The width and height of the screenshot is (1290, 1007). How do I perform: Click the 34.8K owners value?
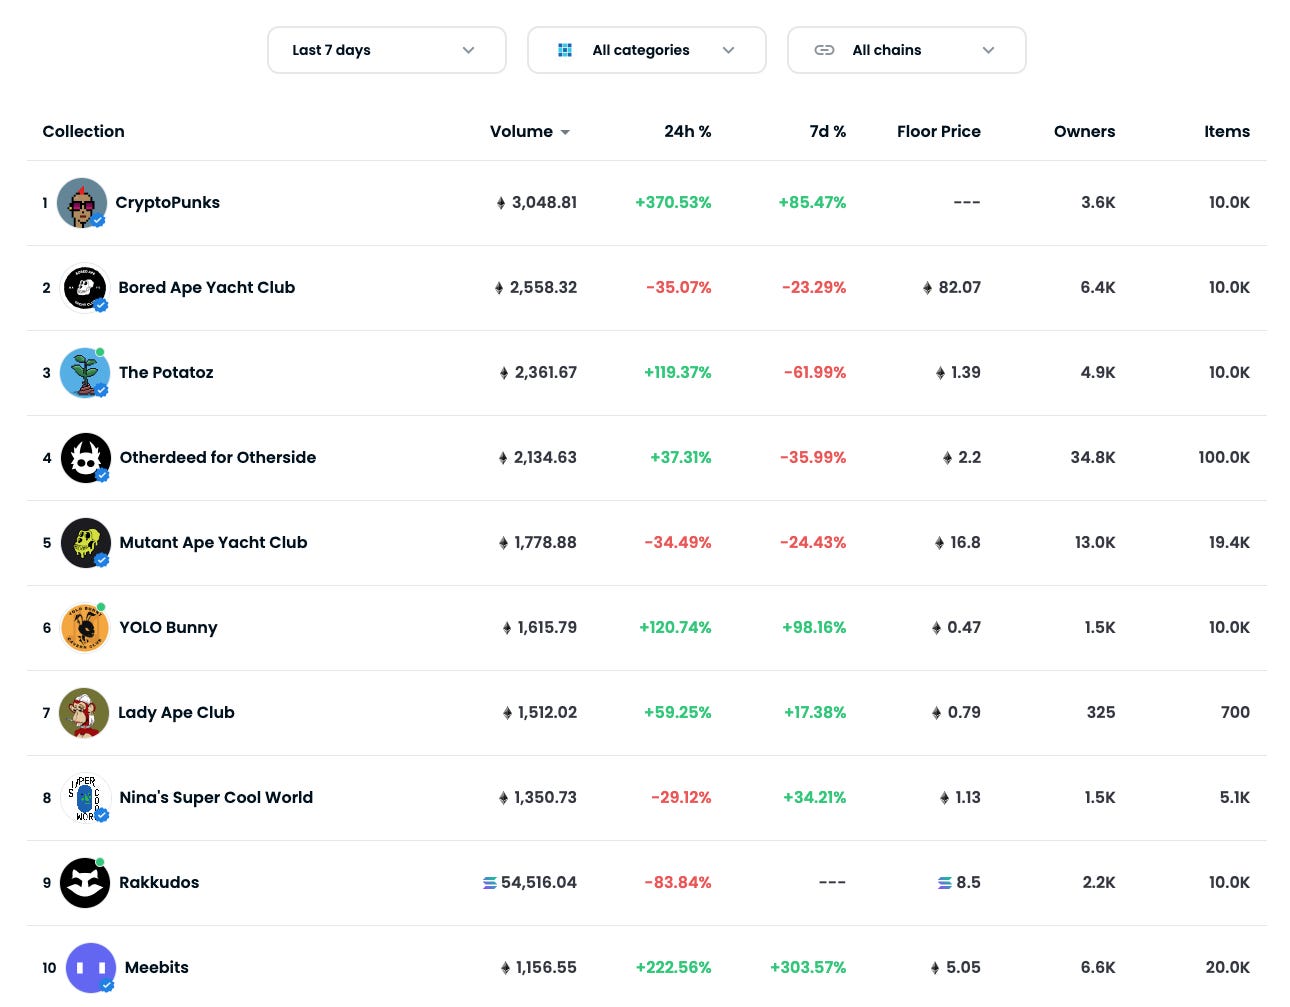click(x=1093, y=457)
